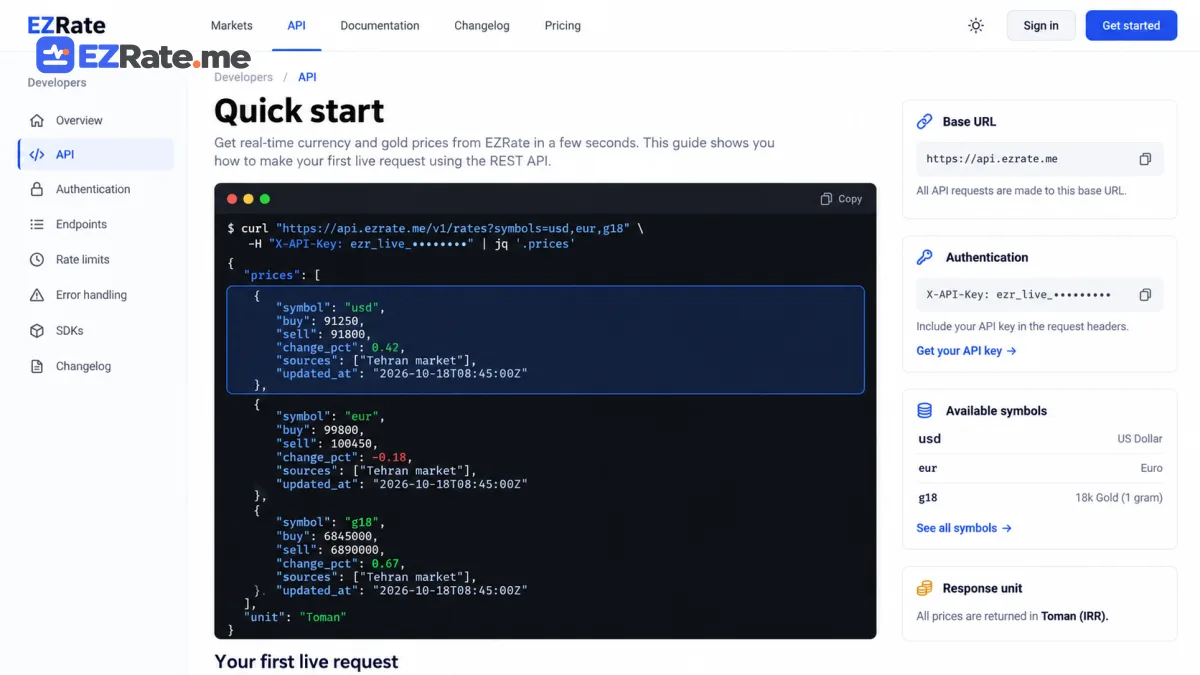This screenshot has width=1200, height=675.
Task: Click the g18 18k Gold symbol row
Action: pos(1040,498)
